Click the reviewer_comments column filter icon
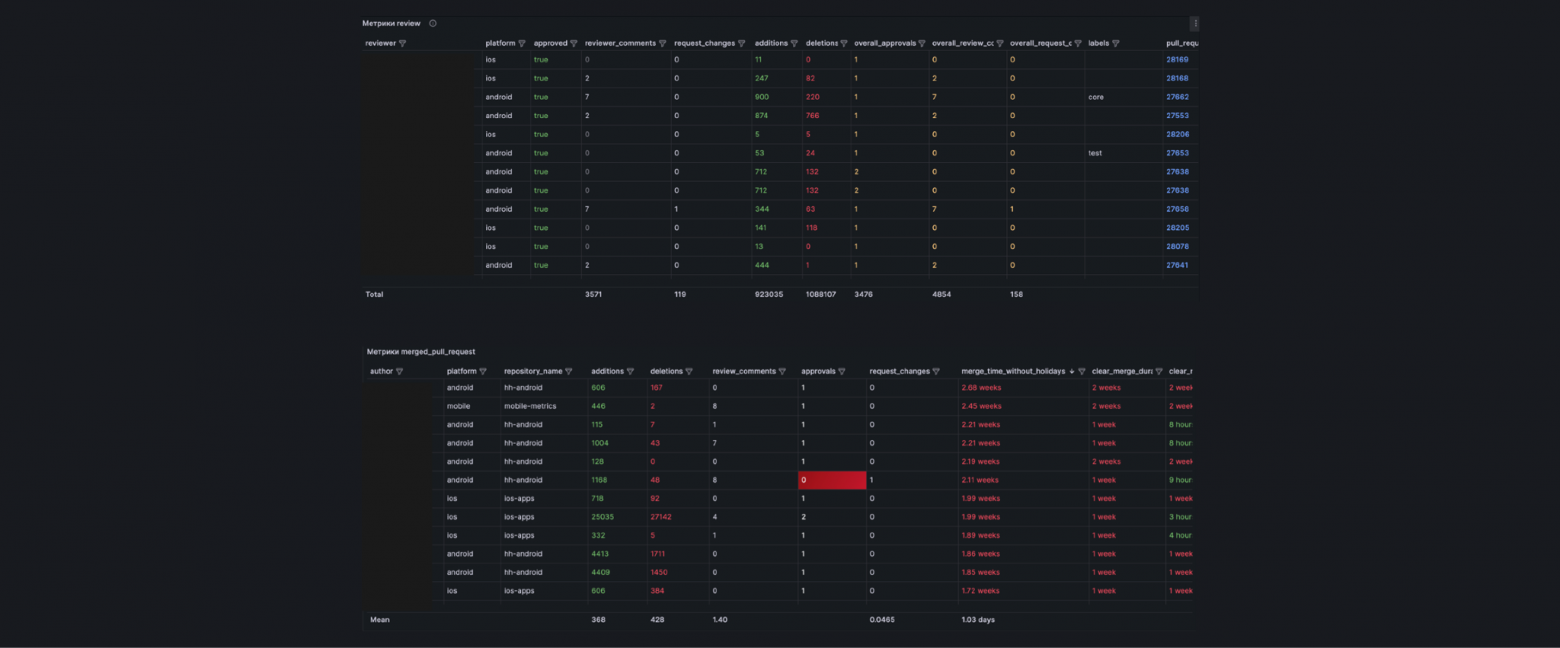The width and height of the screenshot is (1560, 648). [x=663, y=43]
